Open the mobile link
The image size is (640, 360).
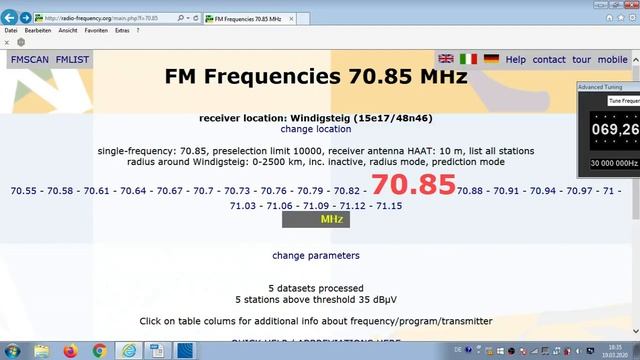tap(613, 60)
